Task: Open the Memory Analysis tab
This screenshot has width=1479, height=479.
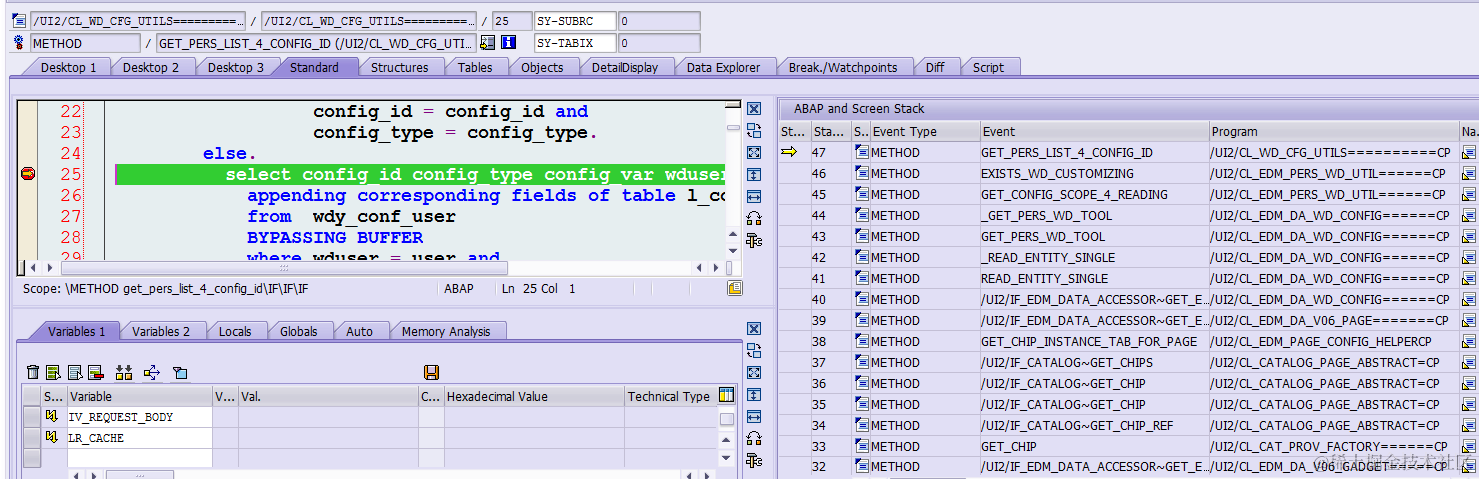Action: tap(446, 331)
